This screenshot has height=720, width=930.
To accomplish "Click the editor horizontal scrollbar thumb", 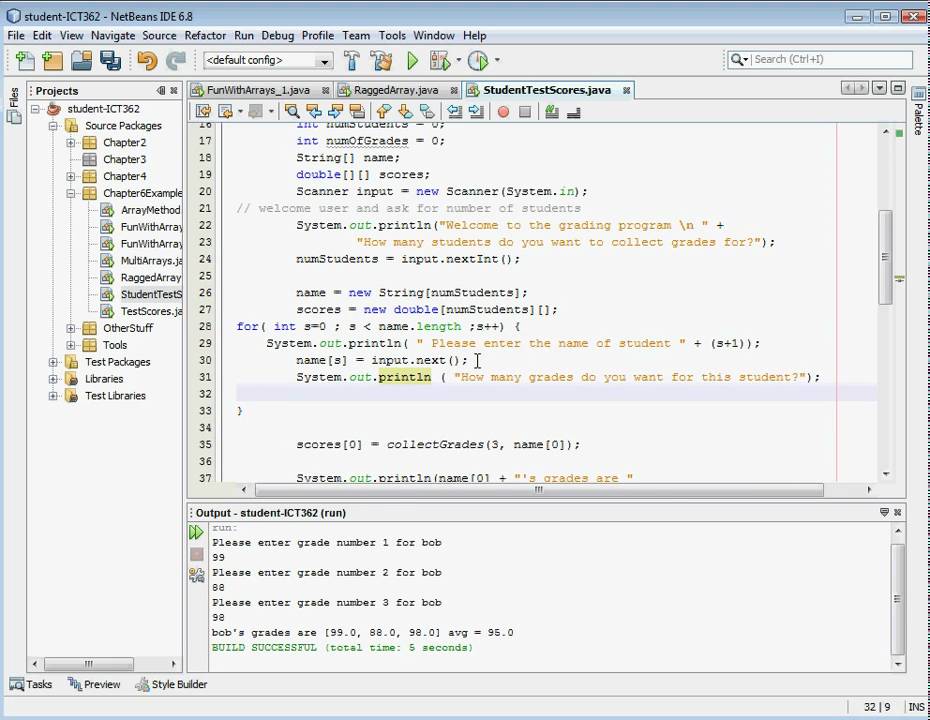I will [539, 490].
